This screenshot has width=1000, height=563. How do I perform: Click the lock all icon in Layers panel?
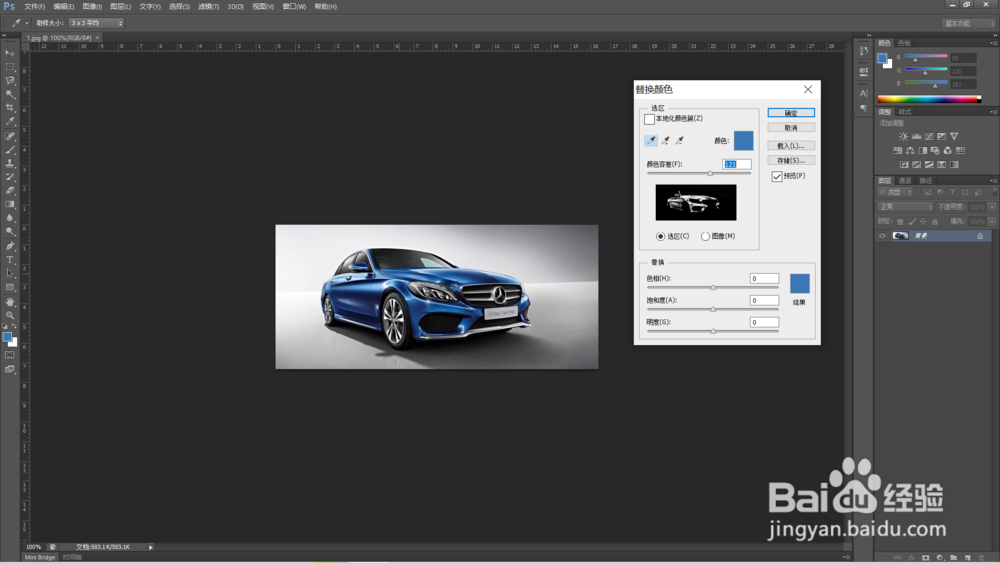tap(935, 221)
